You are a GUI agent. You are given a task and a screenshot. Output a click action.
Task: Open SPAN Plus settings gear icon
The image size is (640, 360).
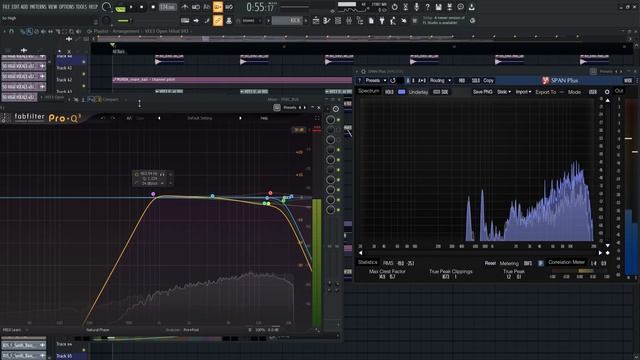coord(607,92)
